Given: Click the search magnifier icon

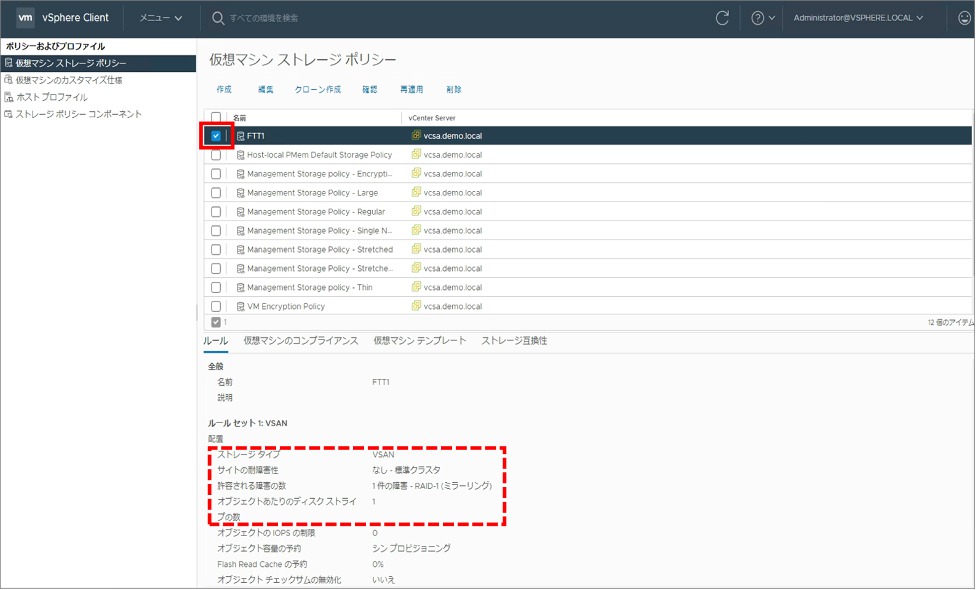Looking at the screenshot, I should [218, 18].
